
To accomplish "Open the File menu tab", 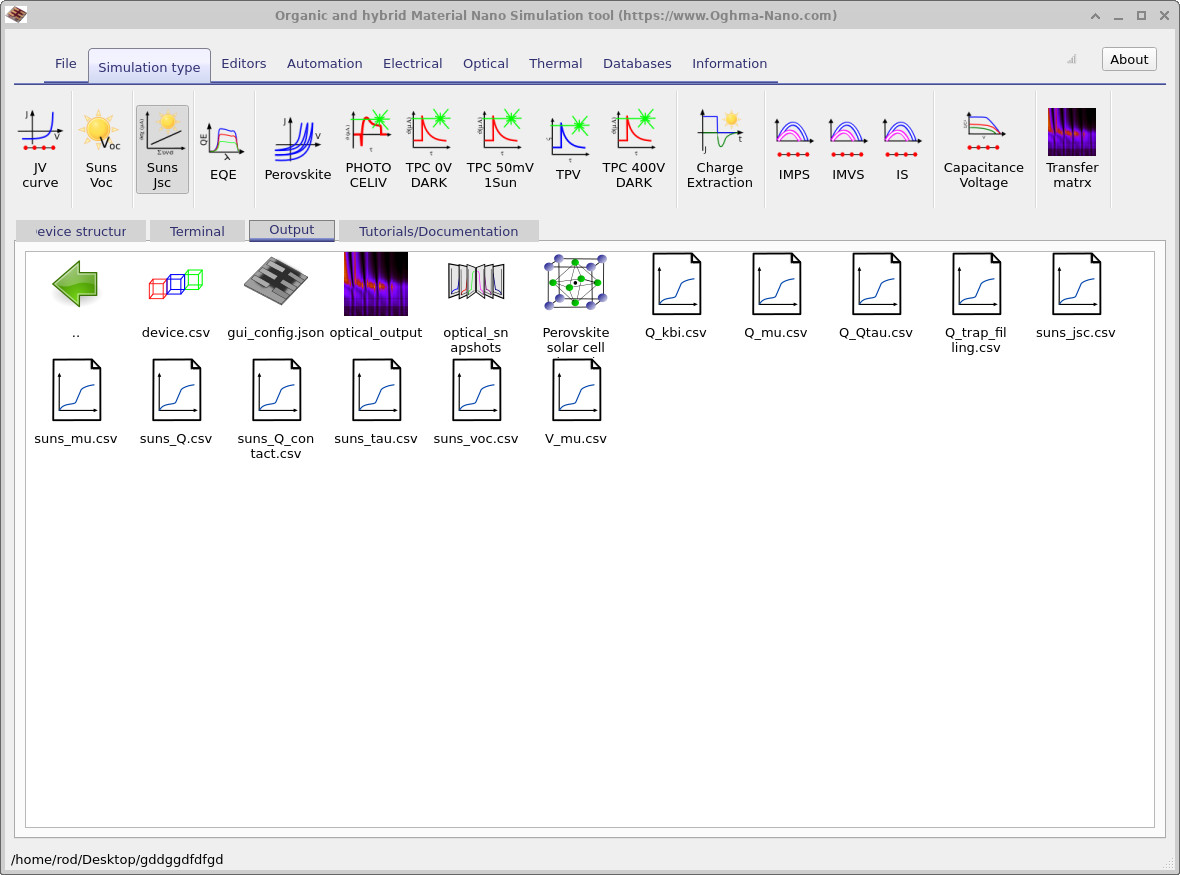I will [66, 63].
